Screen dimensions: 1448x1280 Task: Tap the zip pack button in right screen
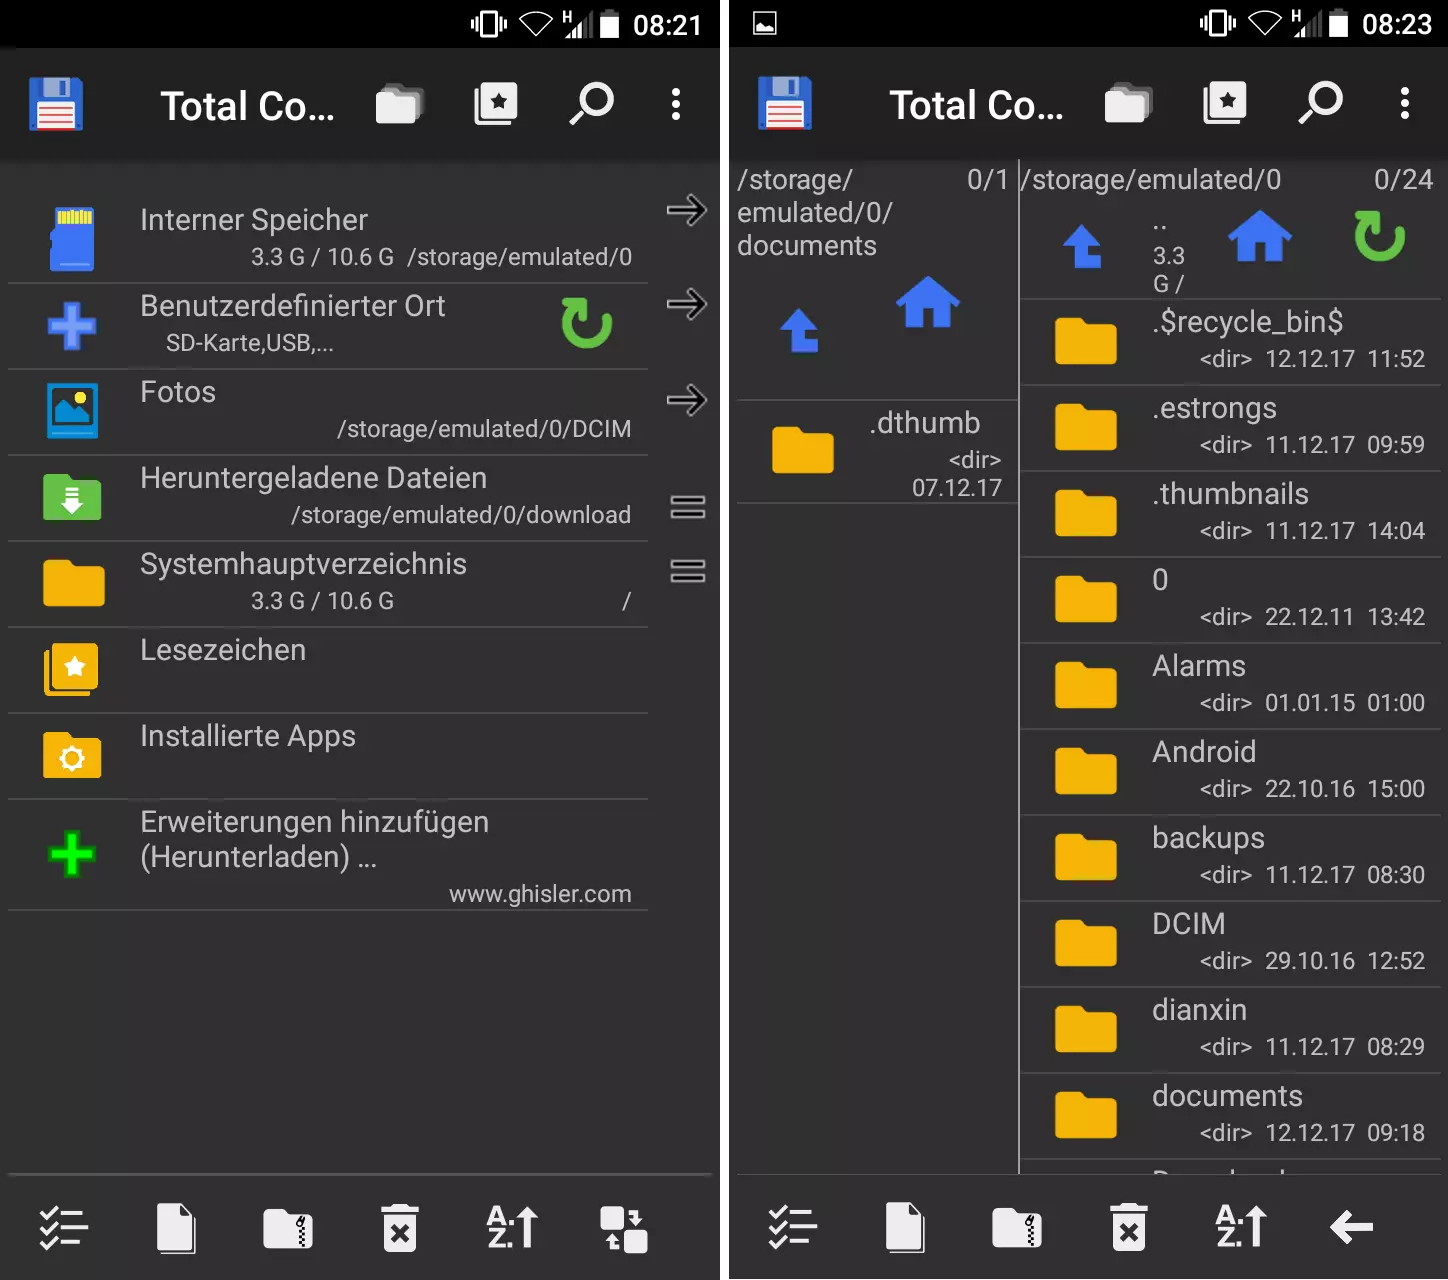pos(1017,1228)
